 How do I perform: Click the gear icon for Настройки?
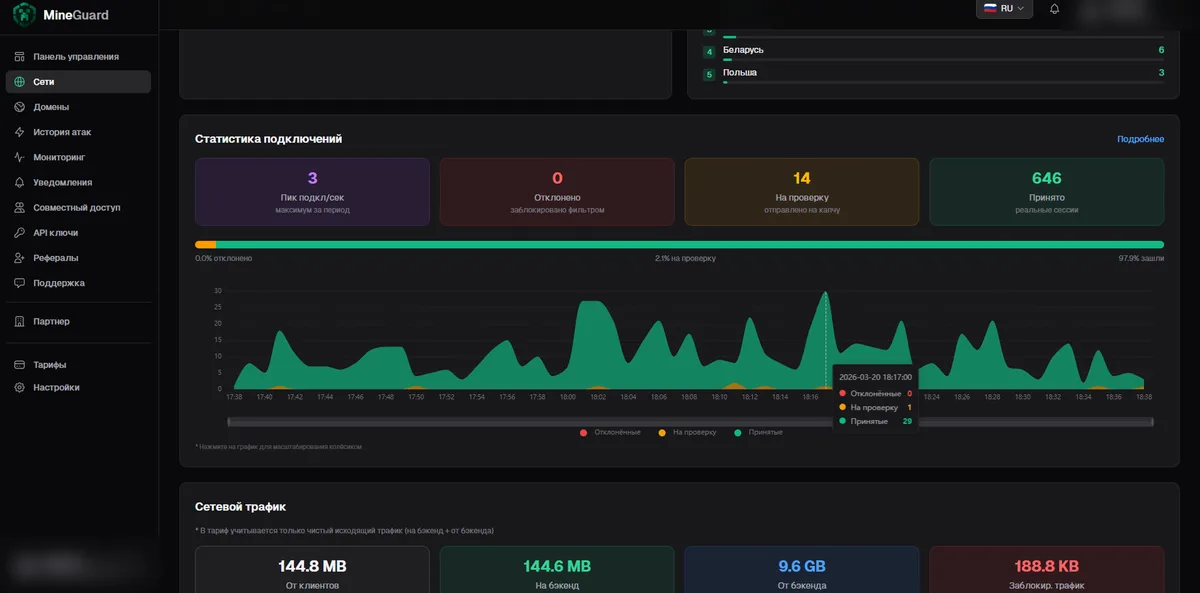pos(20,387)
